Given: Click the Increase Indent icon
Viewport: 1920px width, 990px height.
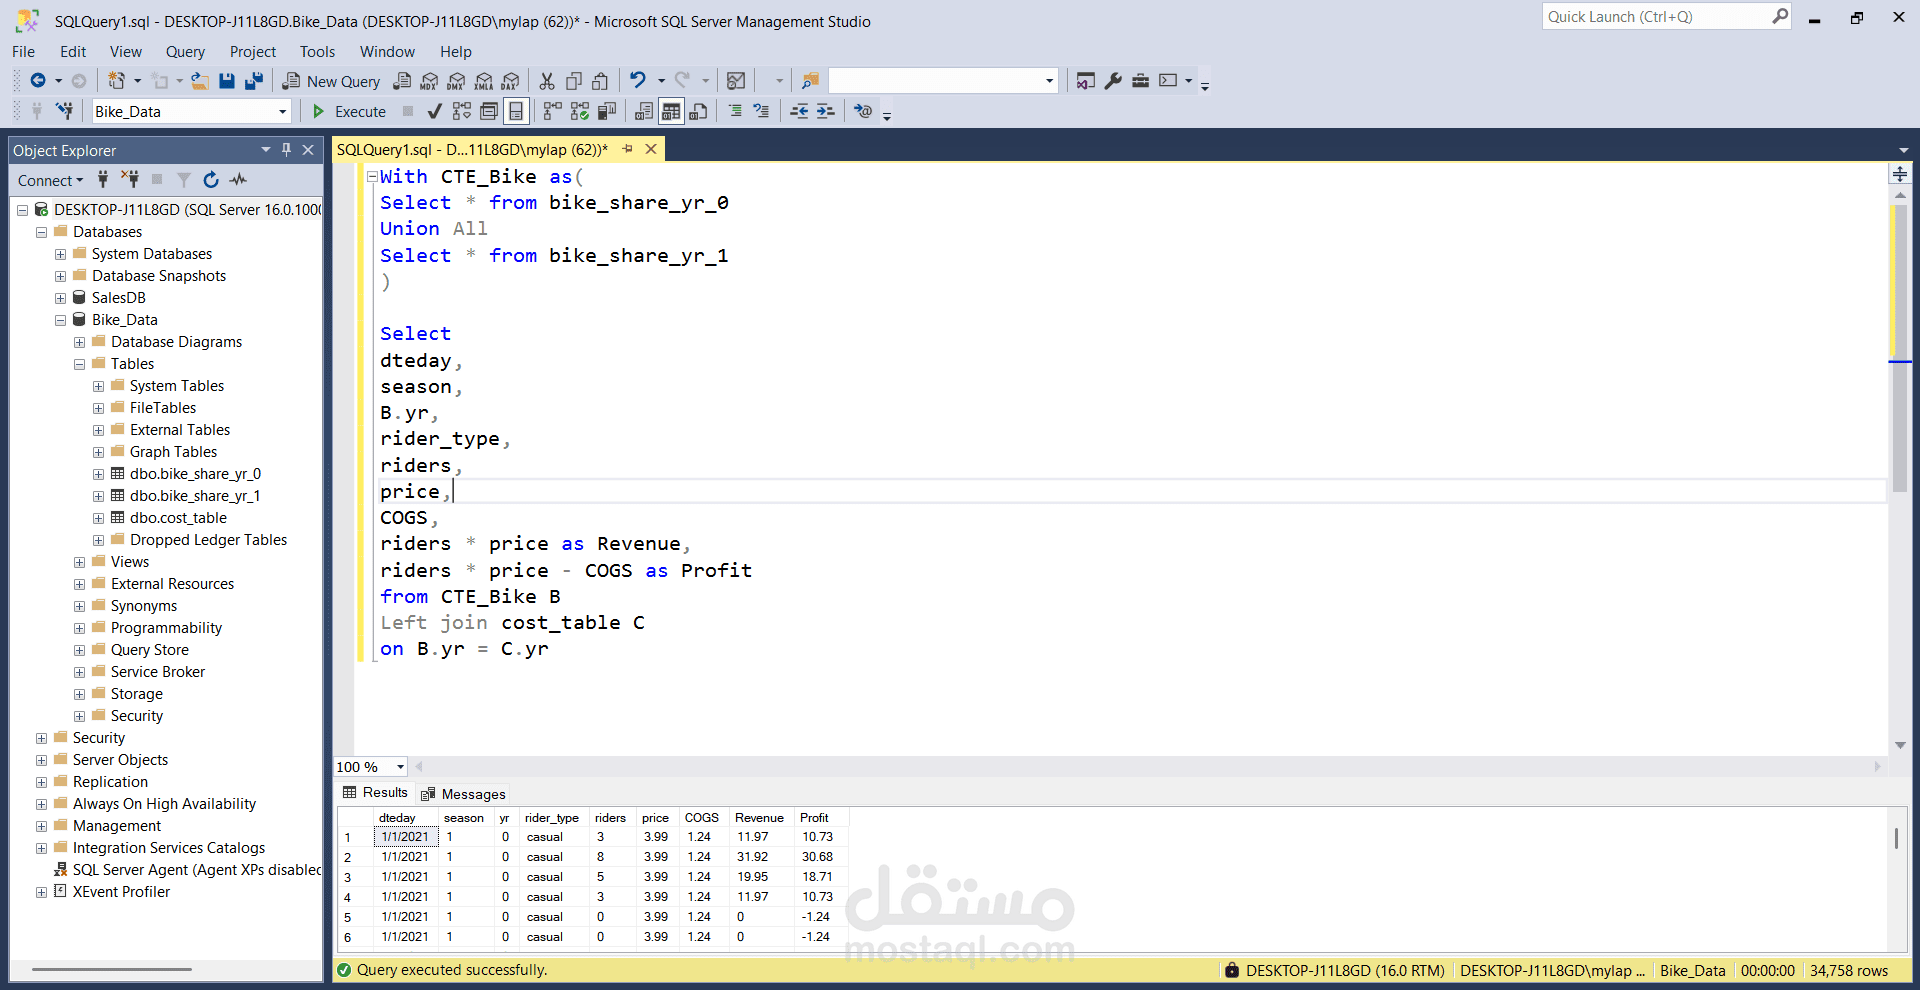Looking at the screenshot, I should coord(825,111).
